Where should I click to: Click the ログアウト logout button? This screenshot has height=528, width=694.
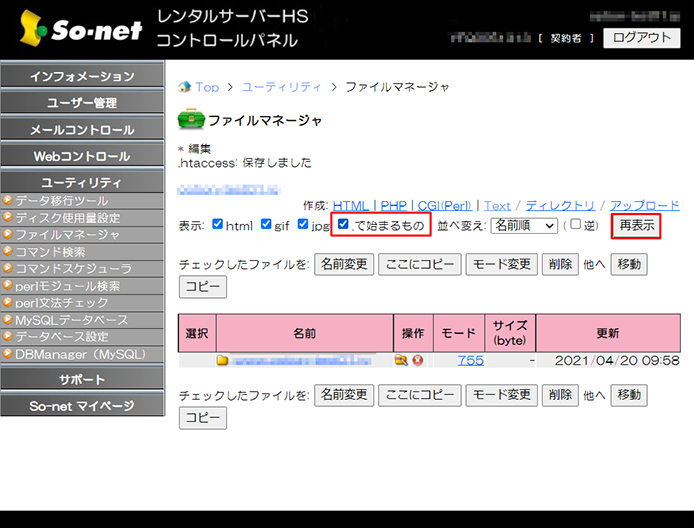(x=640, y=38)
